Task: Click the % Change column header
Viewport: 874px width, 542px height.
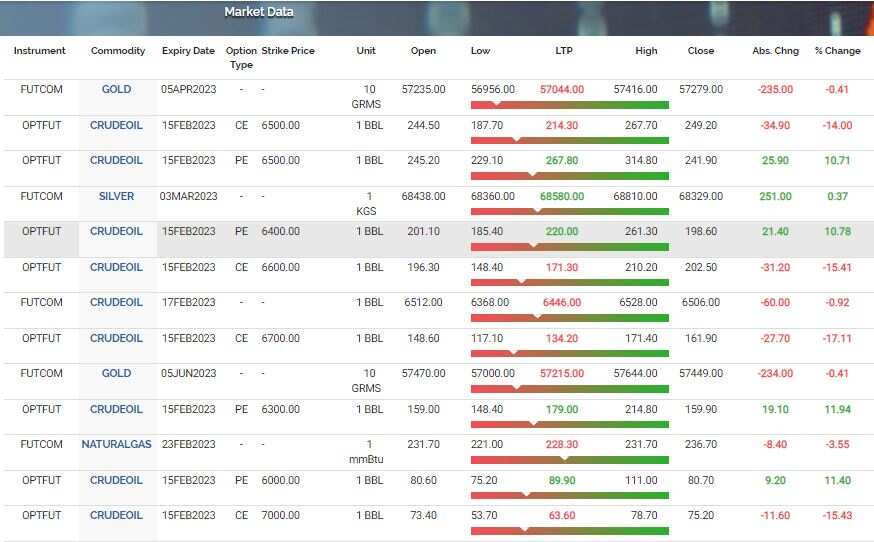Action: click(x=837, y=51)
